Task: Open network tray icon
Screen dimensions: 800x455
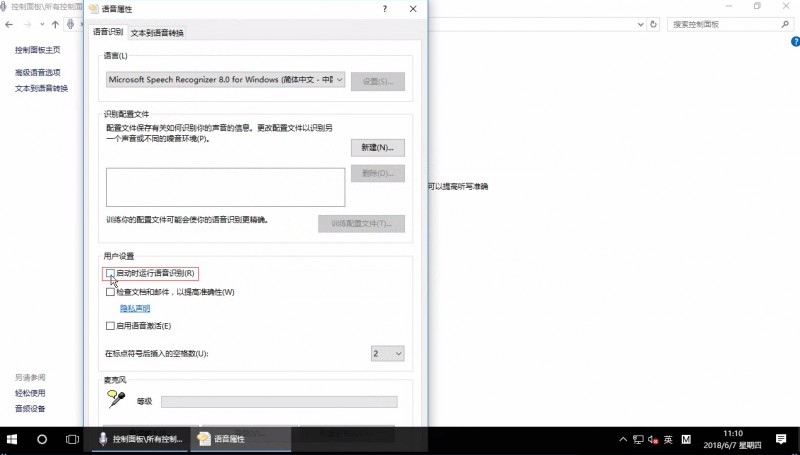Action: (x=638, y=439)
